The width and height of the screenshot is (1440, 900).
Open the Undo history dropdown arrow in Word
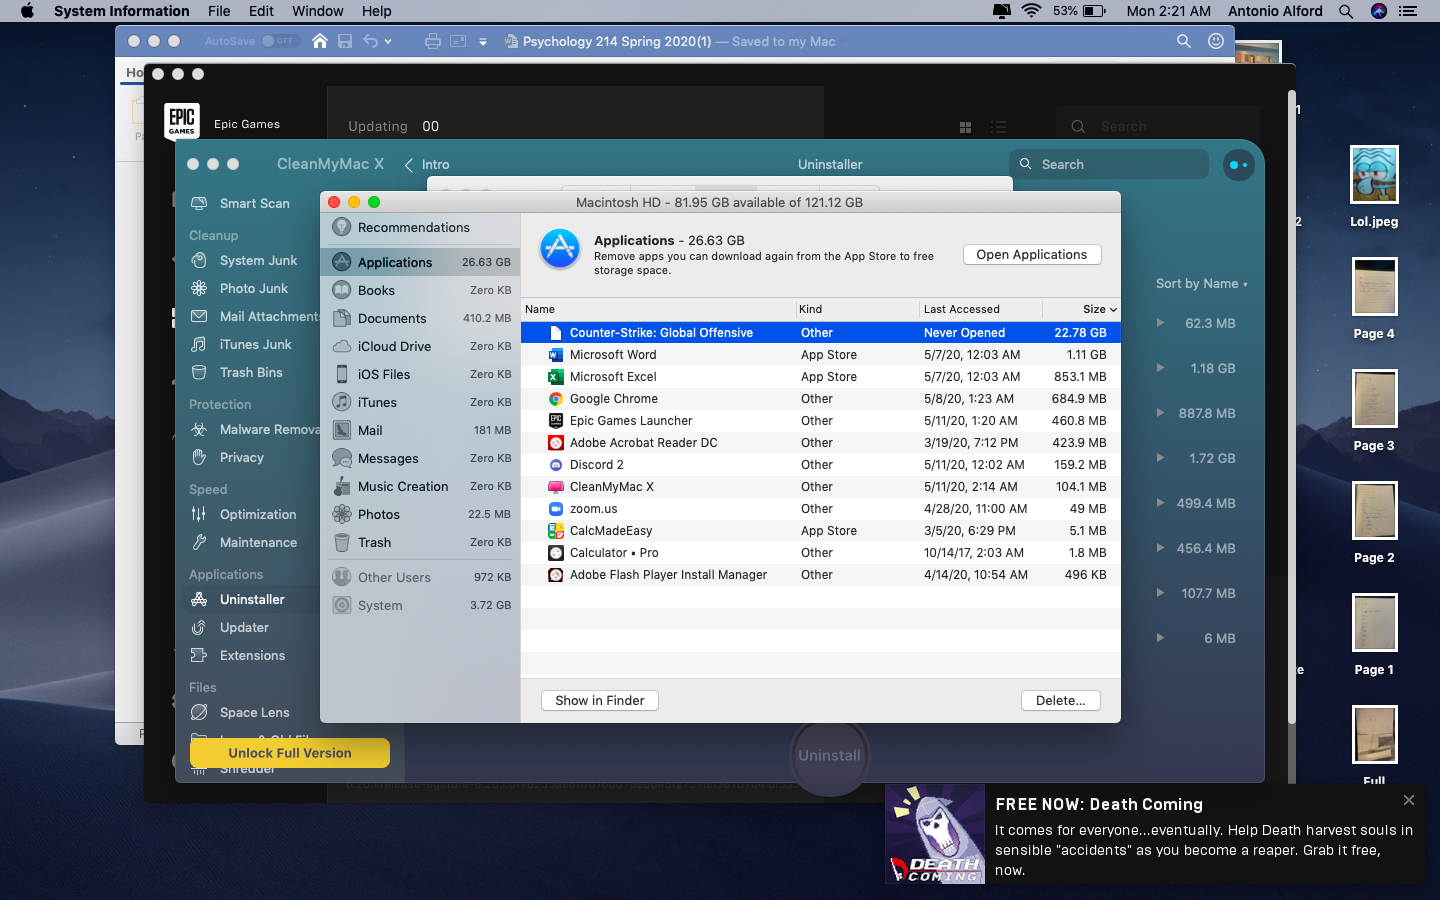click(x=388, y=41)
